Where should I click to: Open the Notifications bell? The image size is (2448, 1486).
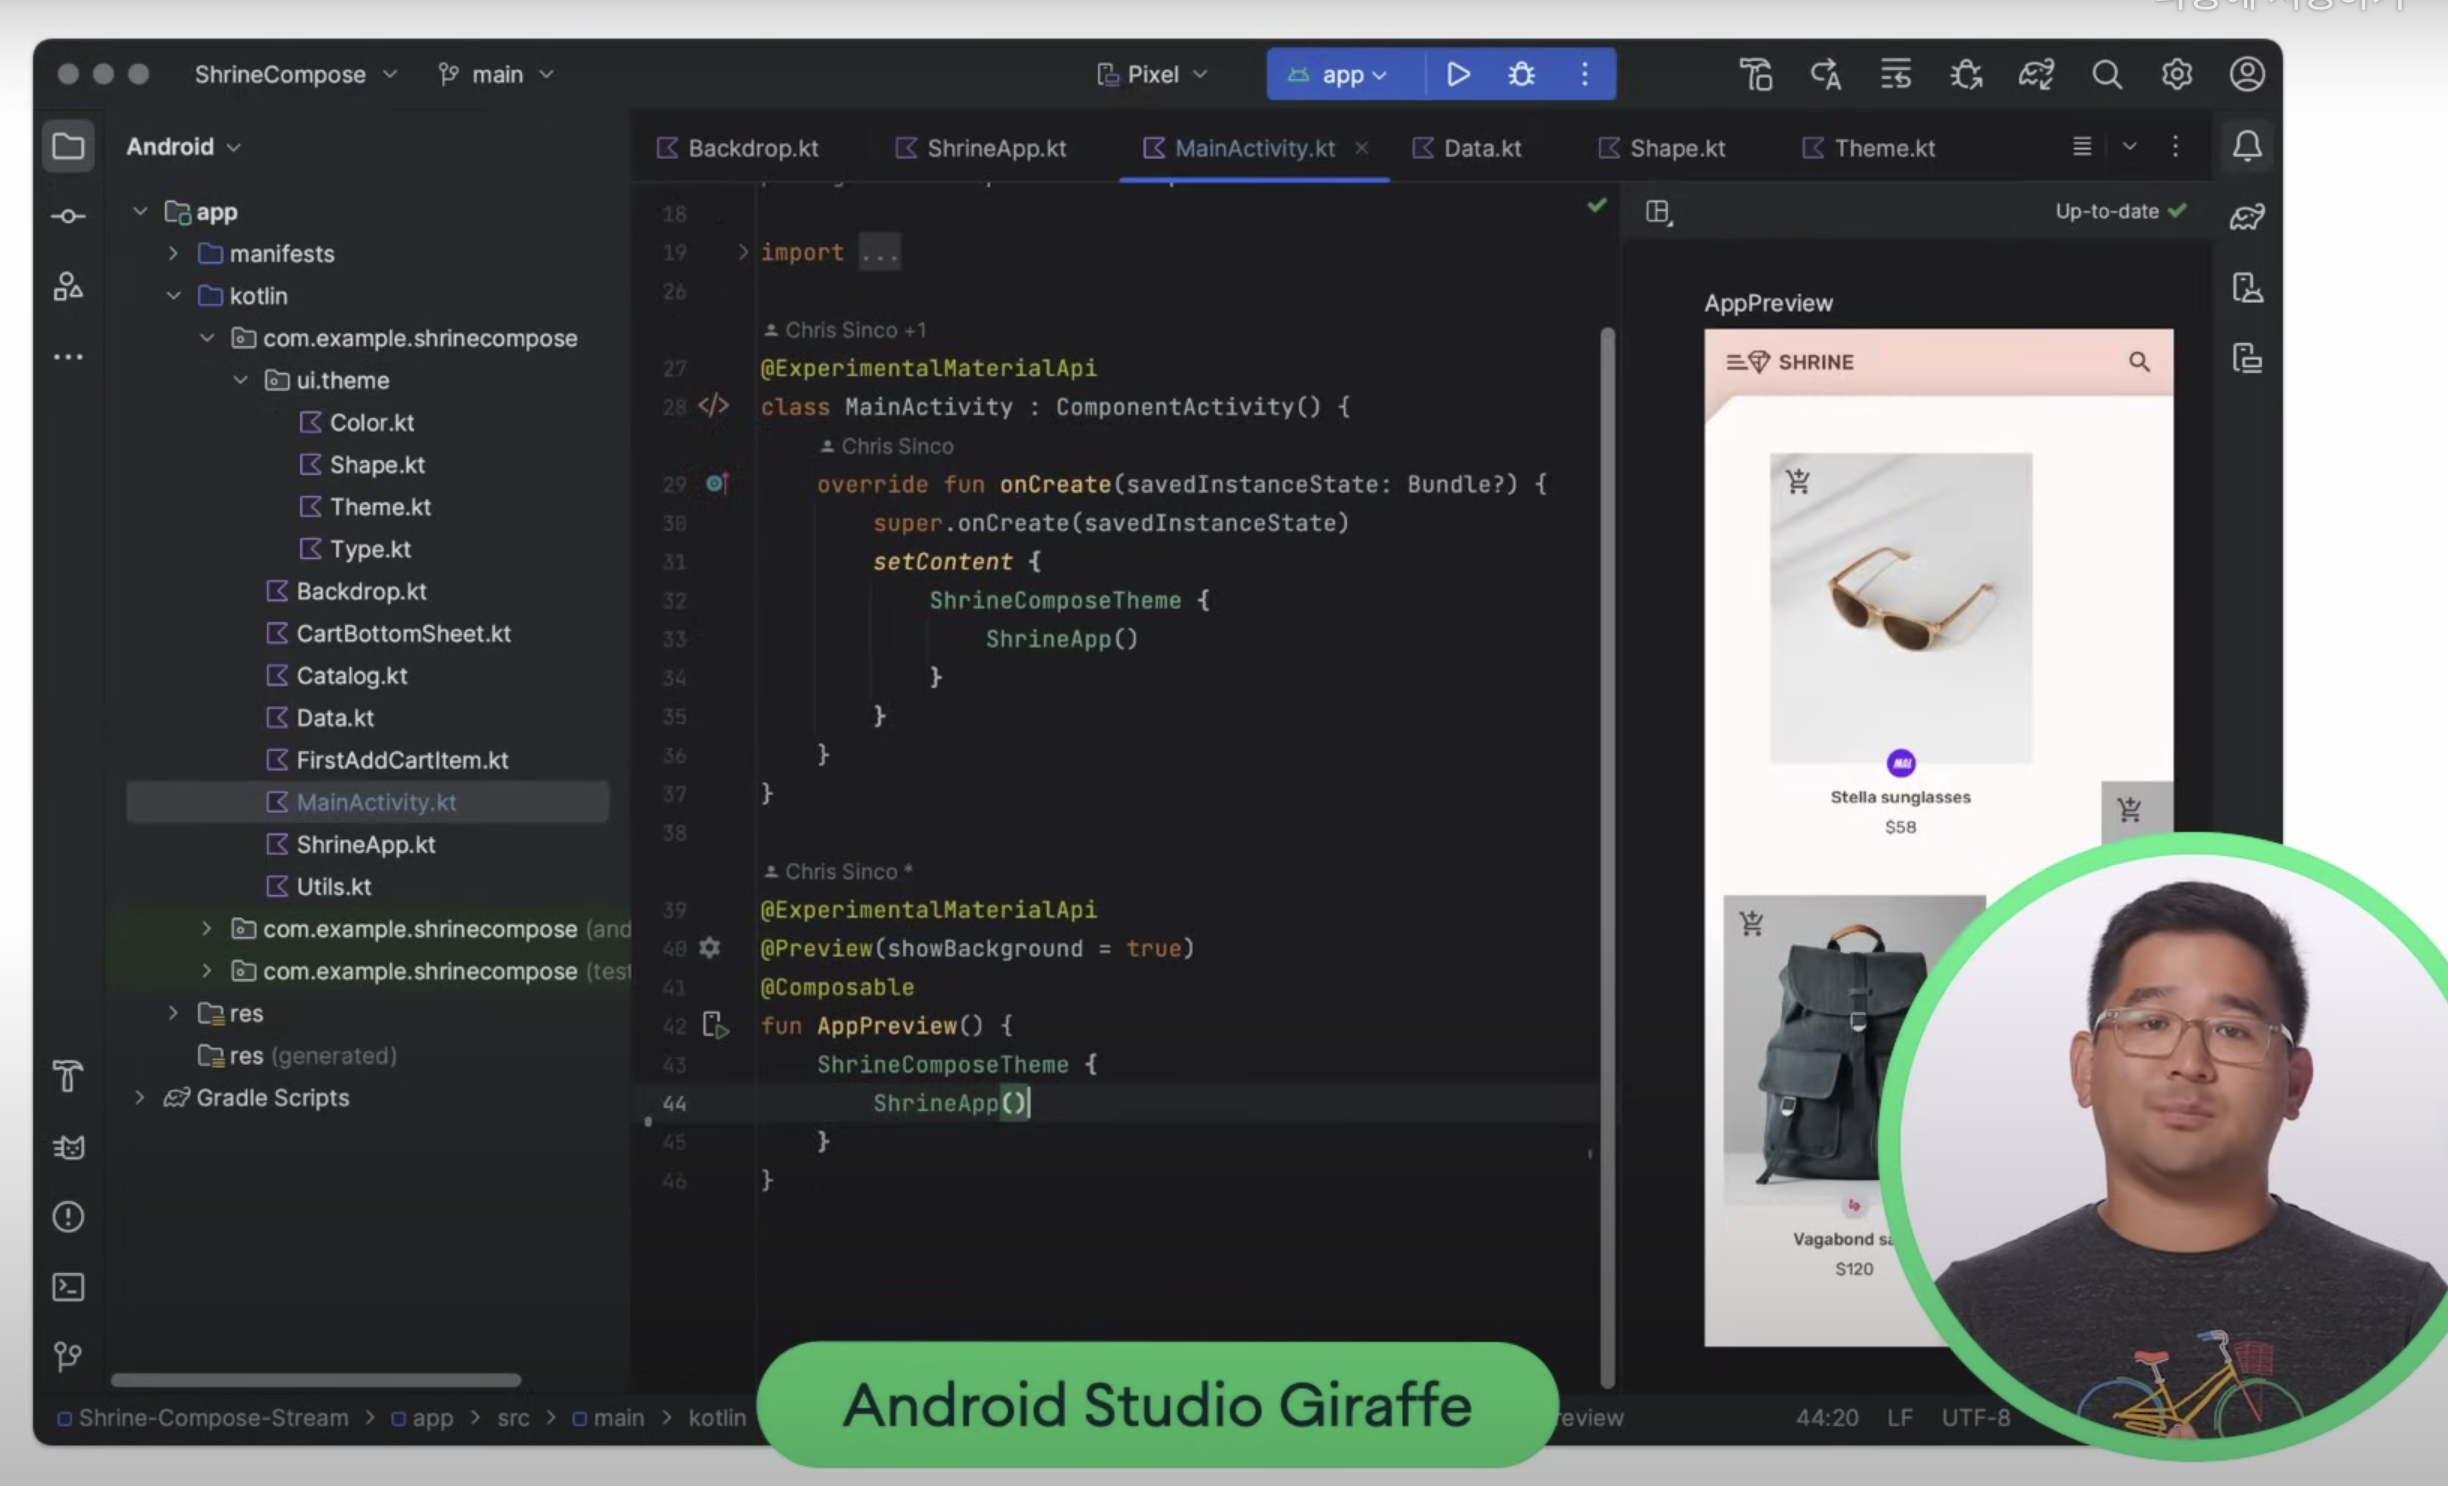pos(2247,147)
